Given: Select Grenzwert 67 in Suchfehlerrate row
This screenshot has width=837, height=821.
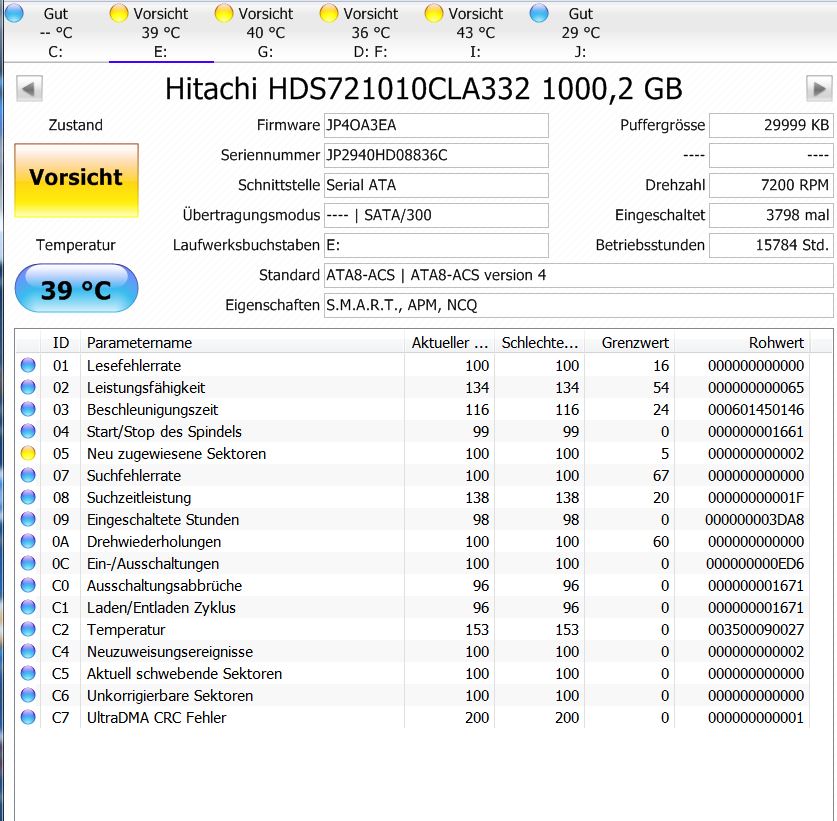Looking at the screenshot, I should (x=660, y=475).
